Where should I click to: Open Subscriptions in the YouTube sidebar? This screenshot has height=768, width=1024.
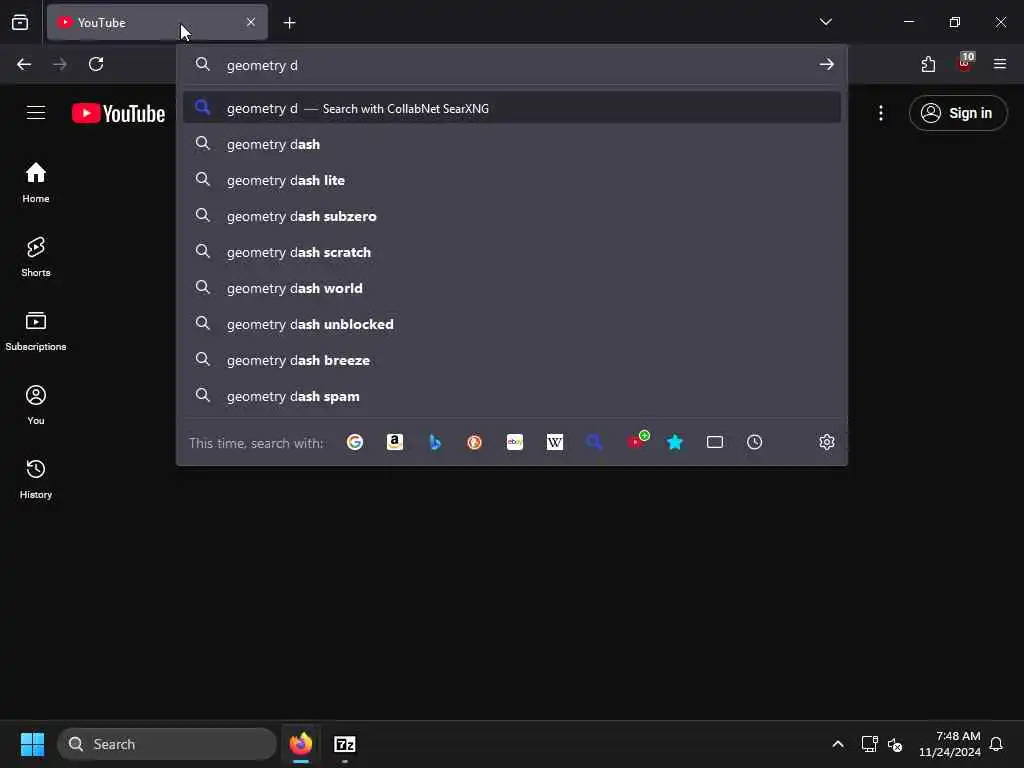tap(36, 331)
